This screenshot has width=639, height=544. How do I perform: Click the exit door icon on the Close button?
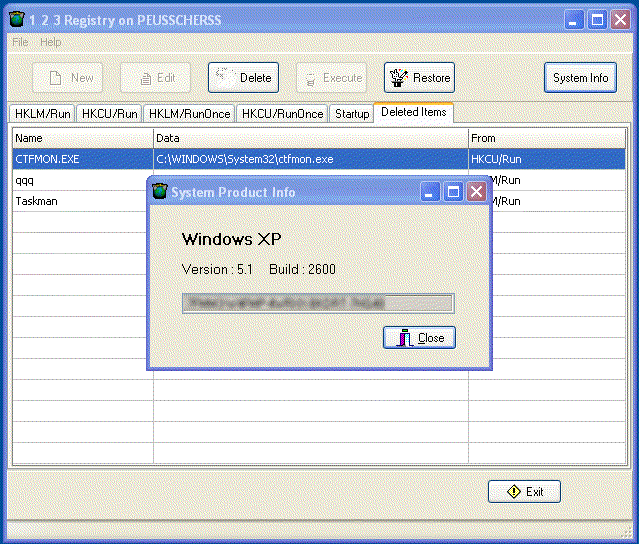point(403,338)
